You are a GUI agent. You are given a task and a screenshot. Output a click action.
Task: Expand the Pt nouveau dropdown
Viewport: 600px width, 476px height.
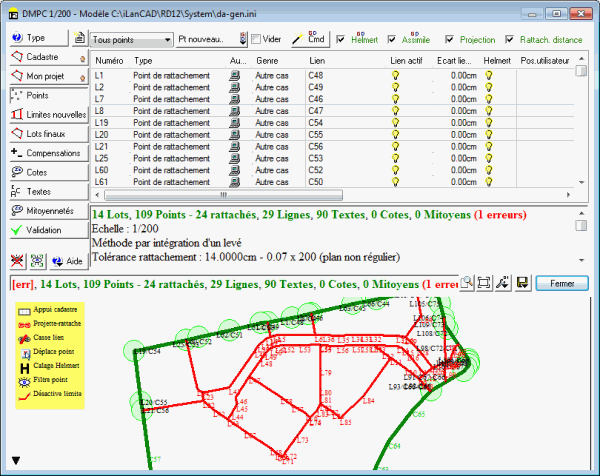pyautogui.click(x=242, y=40)
